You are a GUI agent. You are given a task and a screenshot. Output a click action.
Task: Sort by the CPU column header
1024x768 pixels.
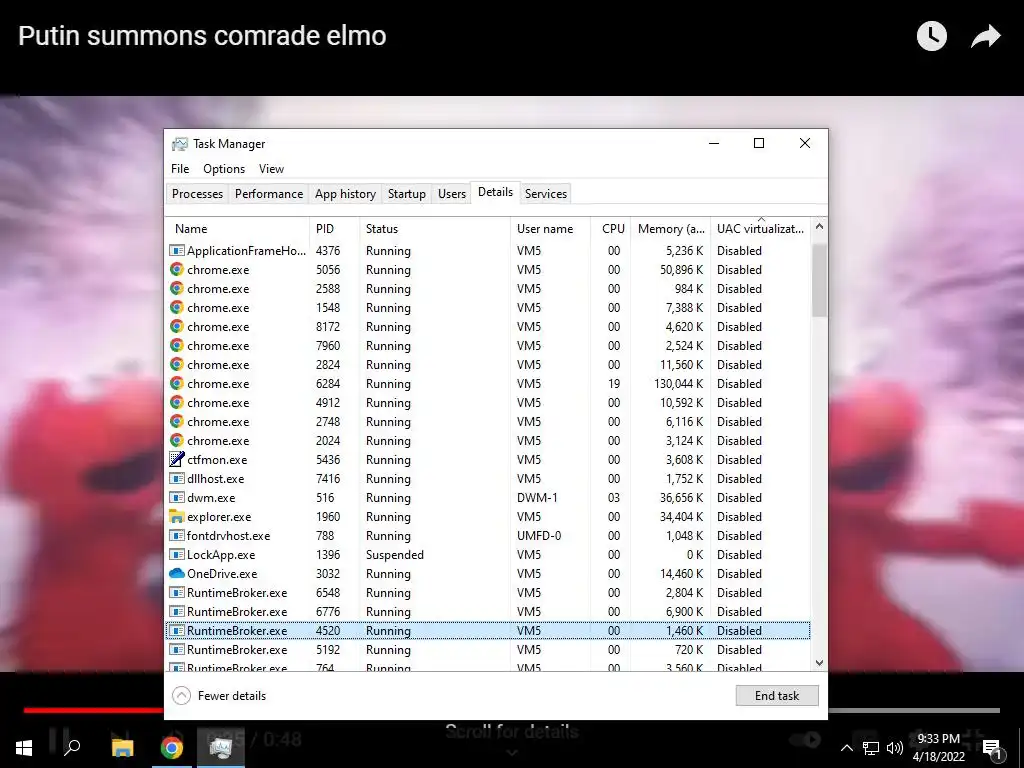pyautogui.click(x=611, y=229)
